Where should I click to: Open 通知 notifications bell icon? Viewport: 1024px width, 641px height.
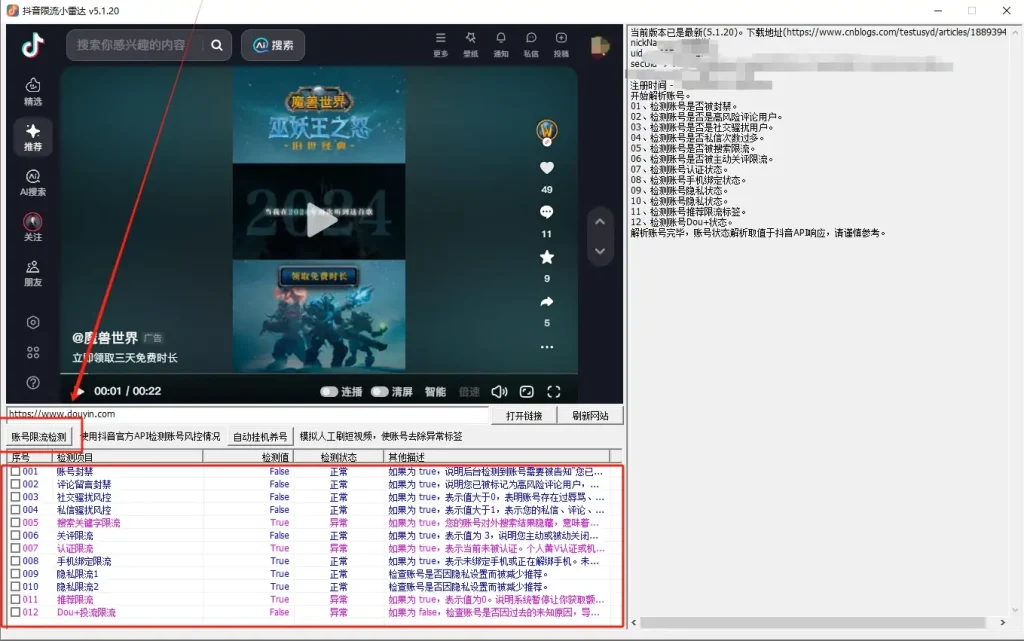[x=501, y=45]
